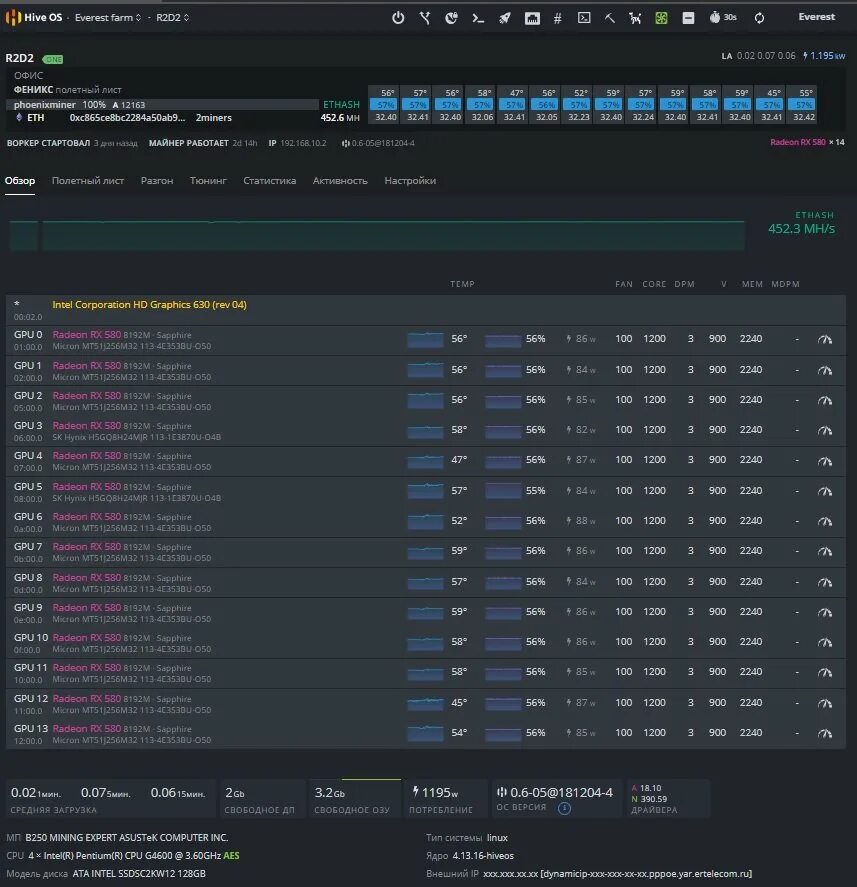Click the 1.195 kW power reading
The height and width of the screenshot is (887, 857).
pos(824,55)
